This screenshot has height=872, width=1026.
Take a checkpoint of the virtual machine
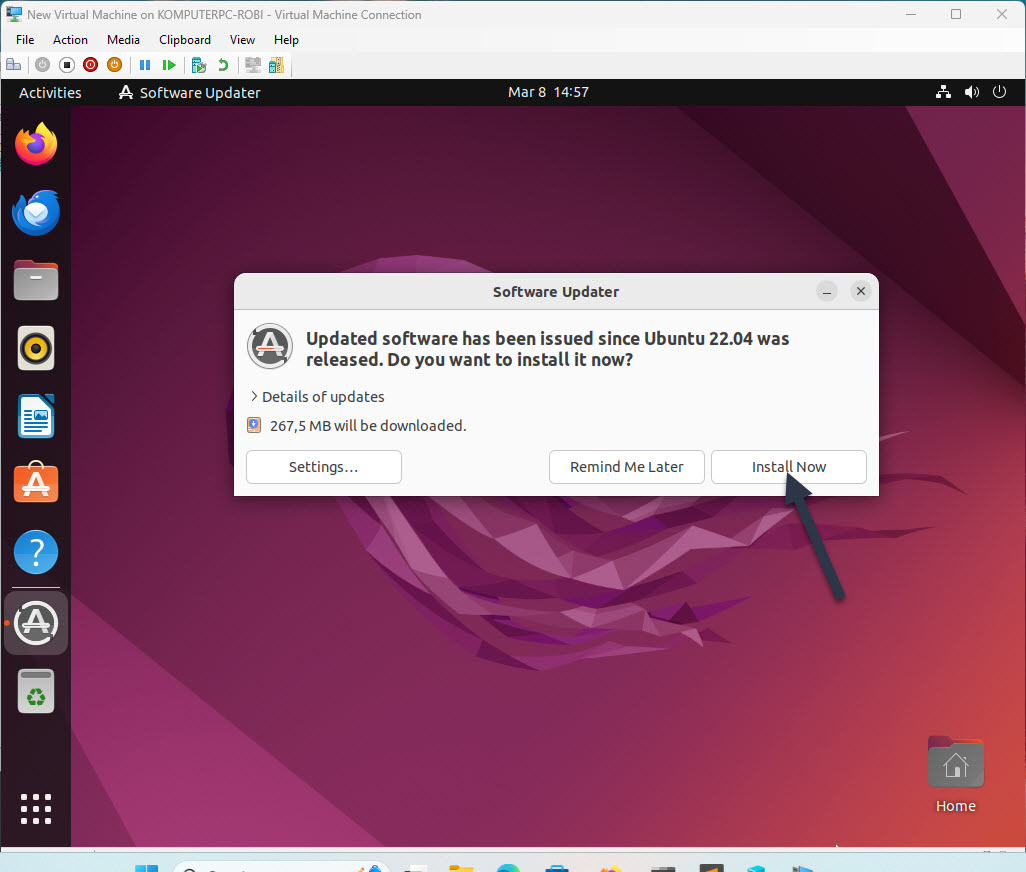197,64
